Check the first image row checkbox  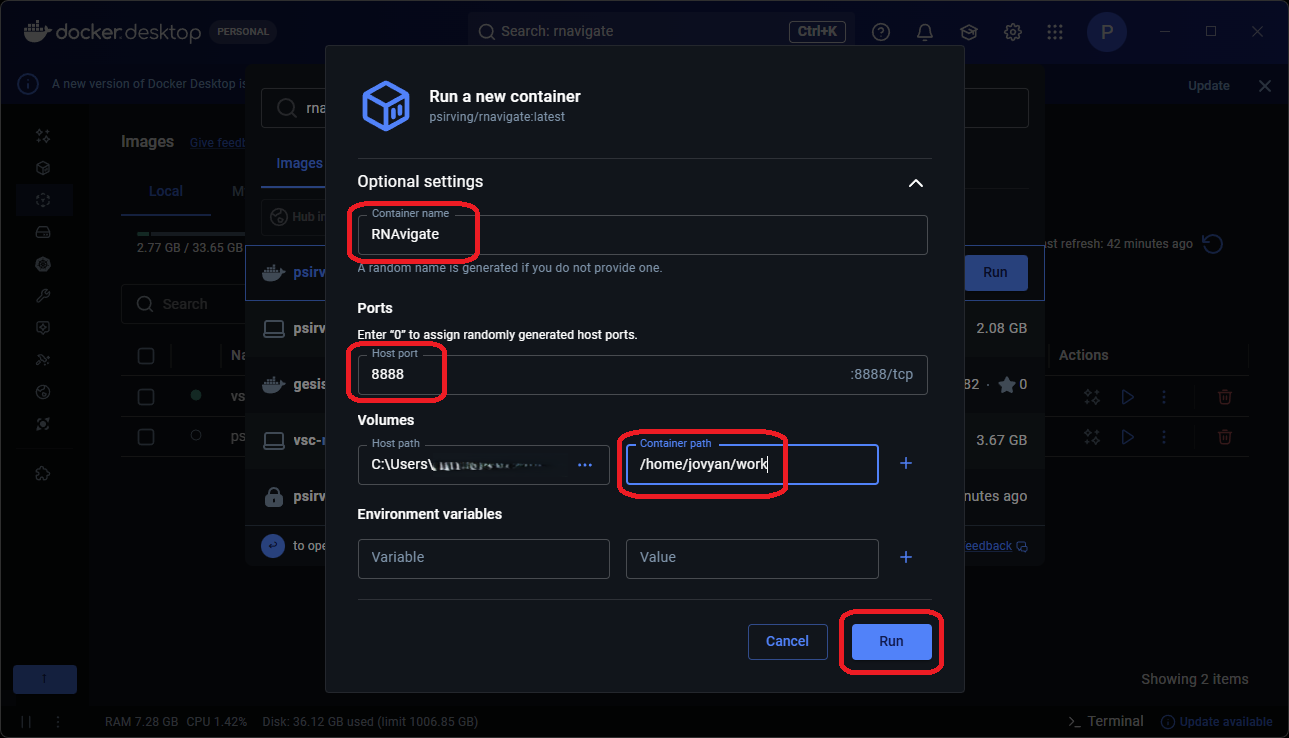[146, 397]
